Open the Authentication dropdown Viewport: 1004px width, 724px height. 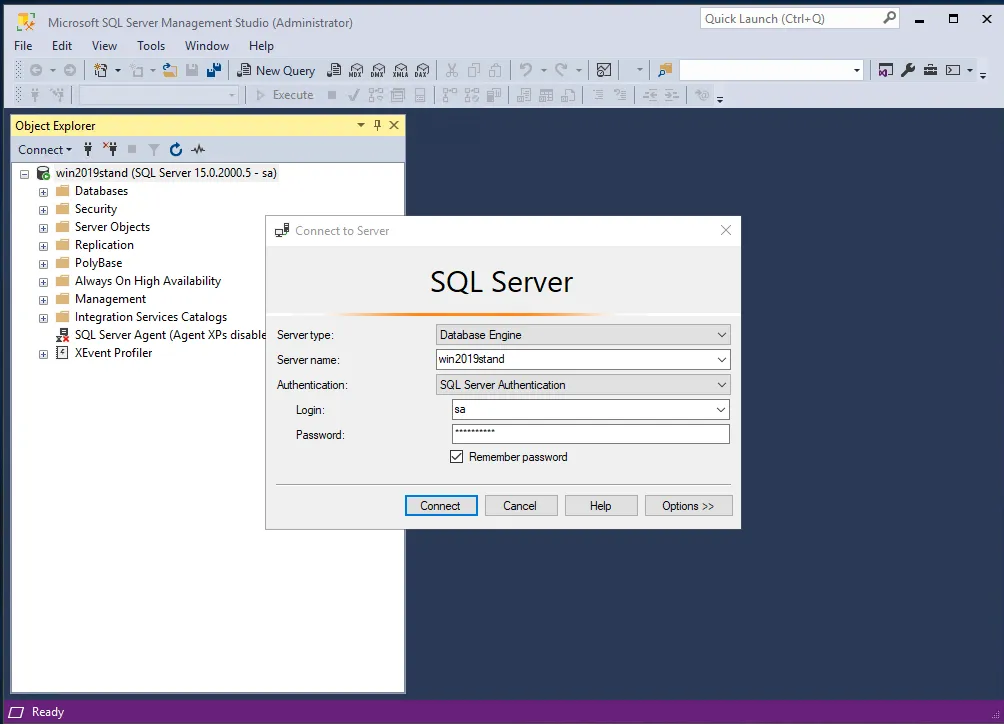pyautogui.click(x=722, y=384)
